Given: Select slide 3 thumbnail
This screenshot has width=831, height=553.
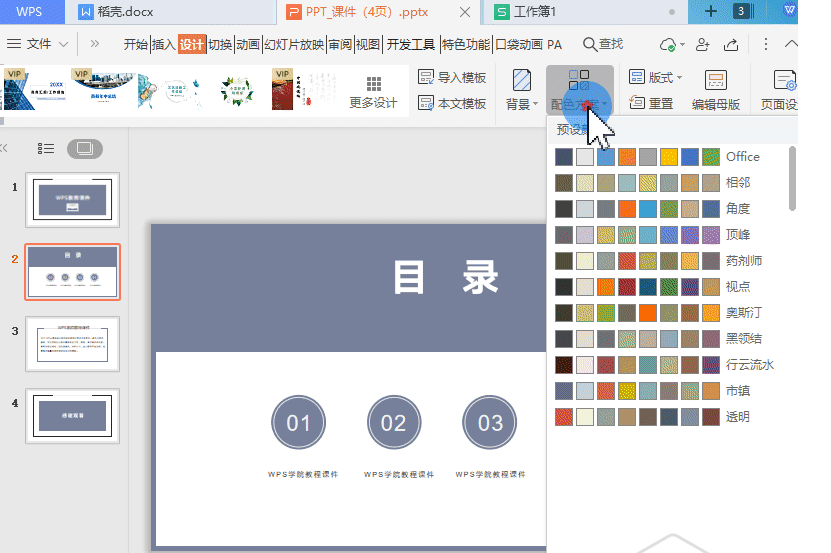Looking at the screenshot, I should (x=73, y=344).
